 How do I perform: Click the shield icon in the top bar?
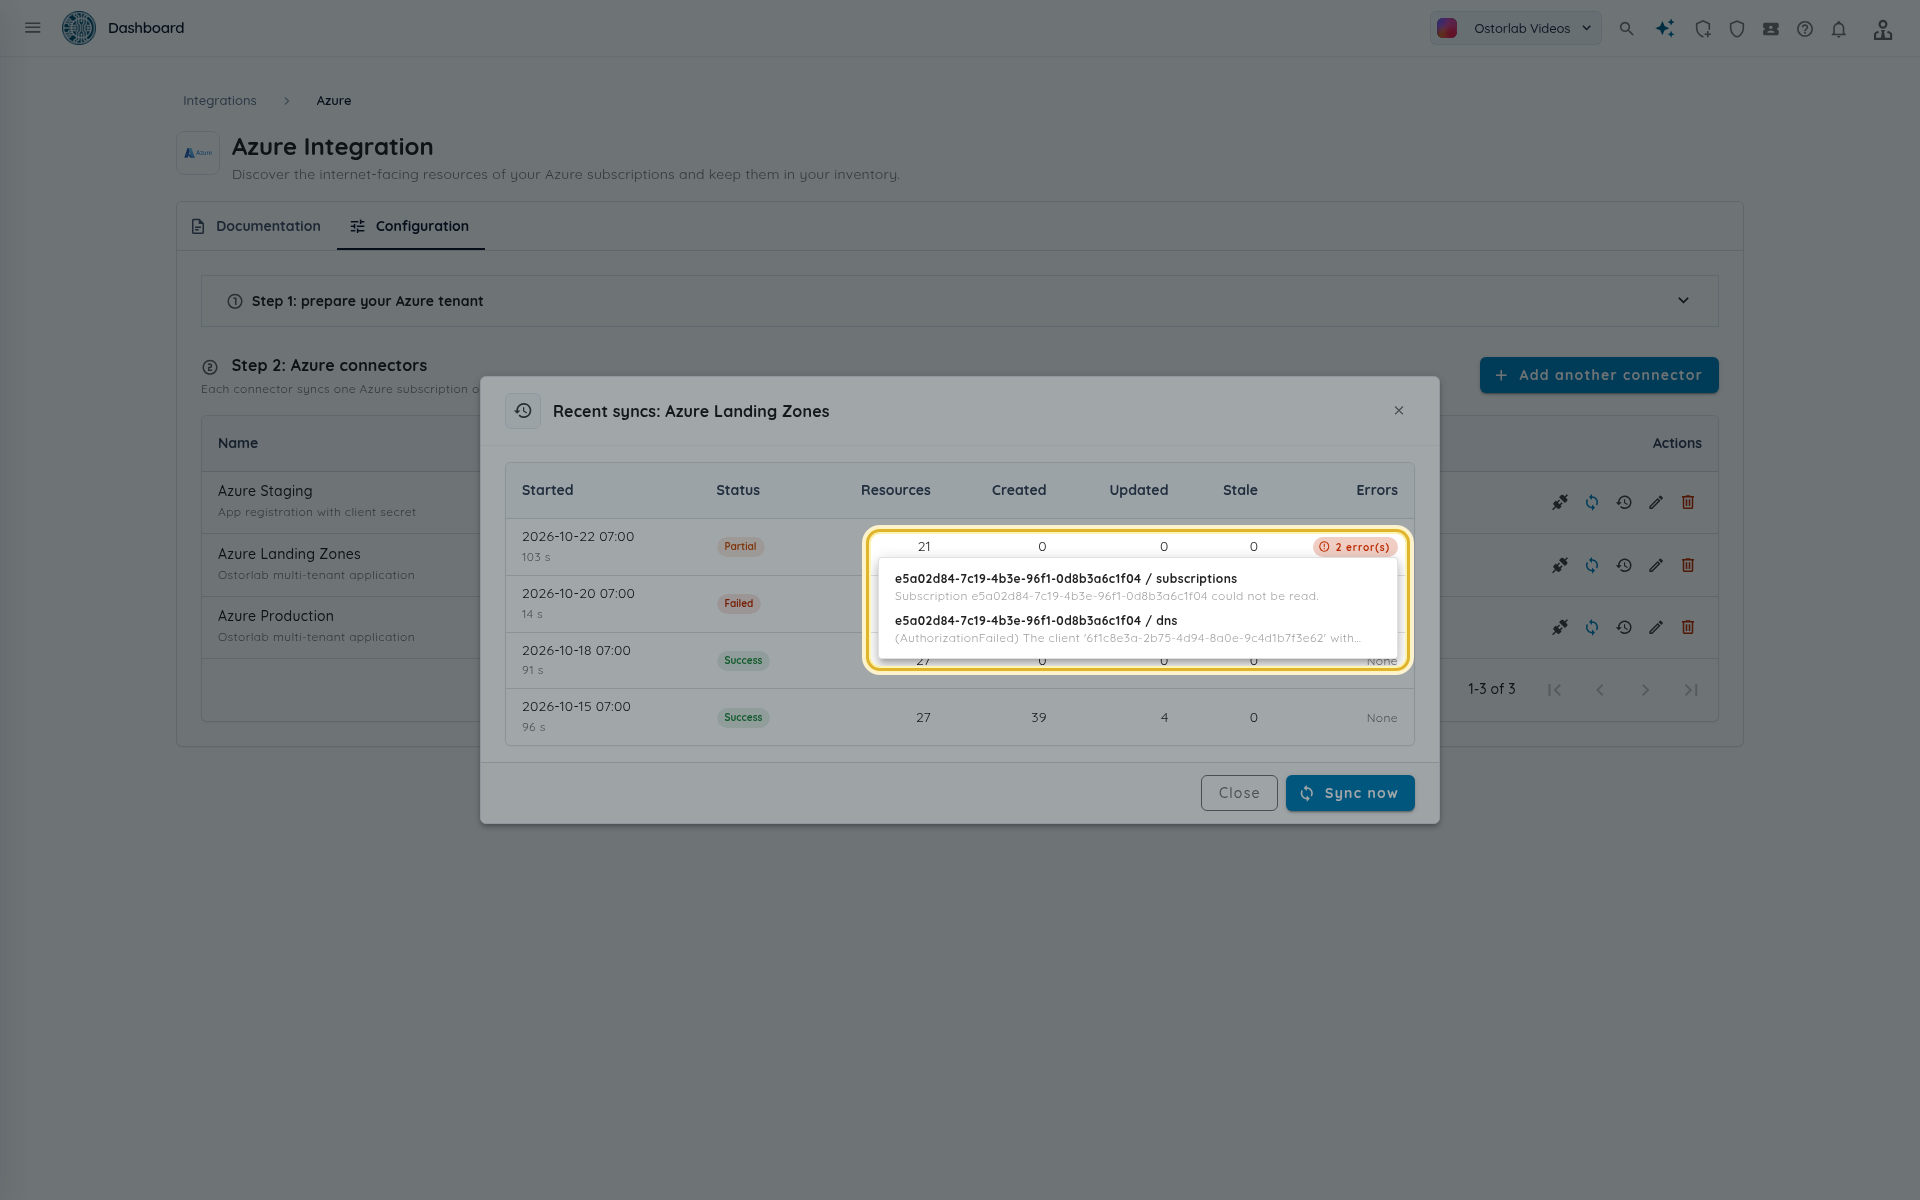point(1737,29)
